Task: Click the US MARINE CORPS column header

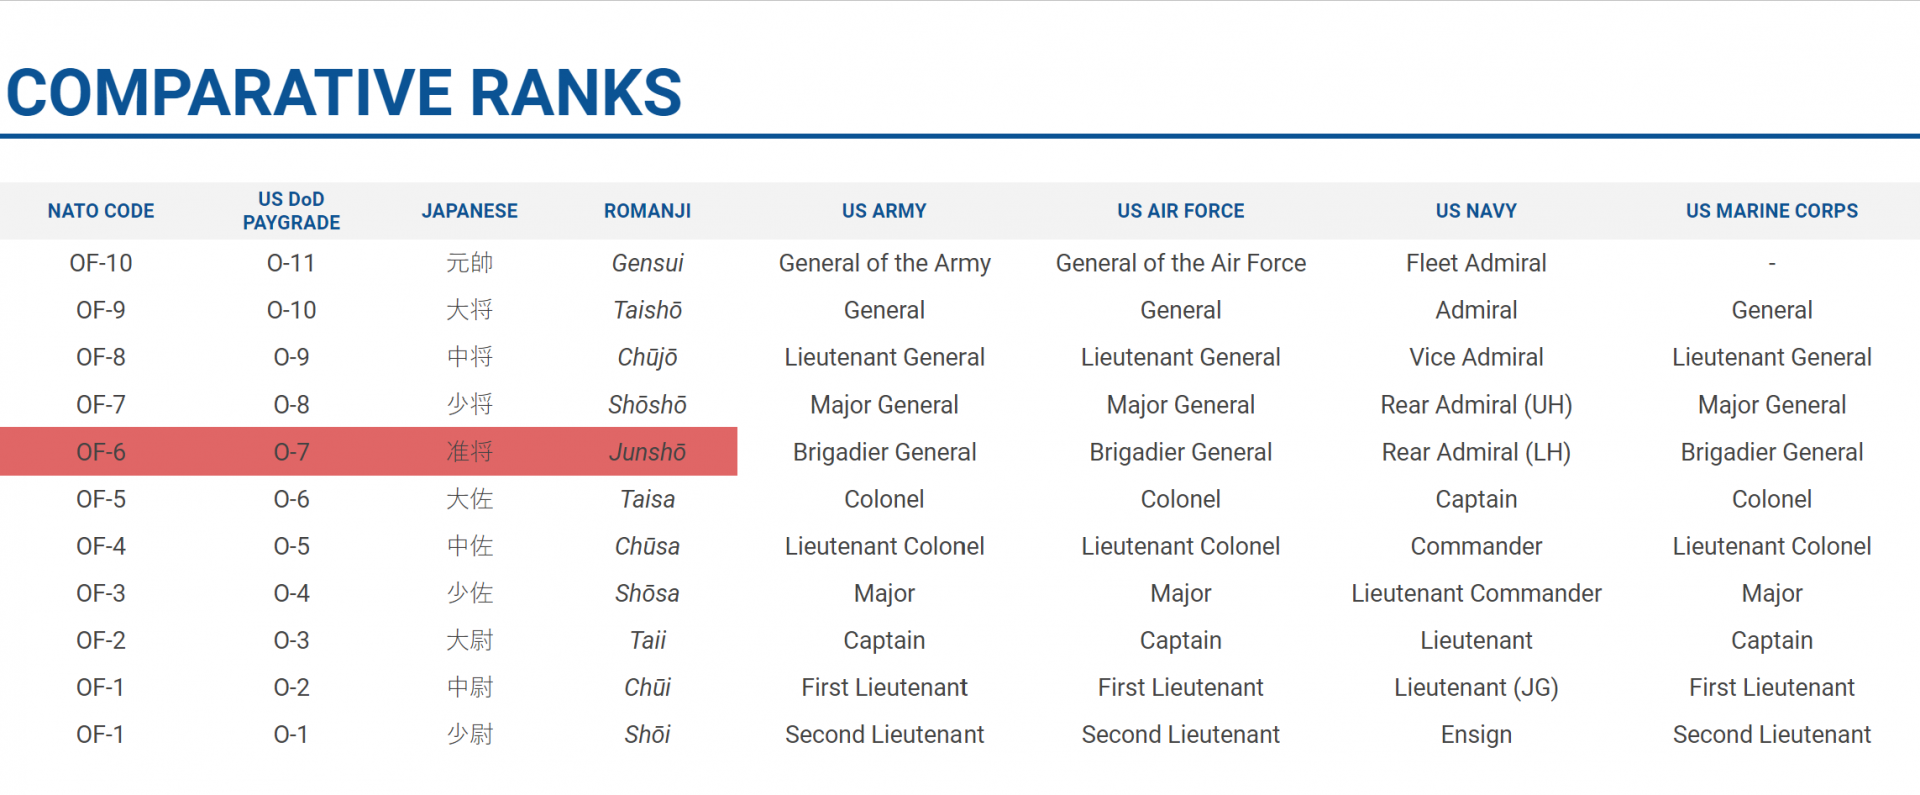Action: tap(1771, 211)
